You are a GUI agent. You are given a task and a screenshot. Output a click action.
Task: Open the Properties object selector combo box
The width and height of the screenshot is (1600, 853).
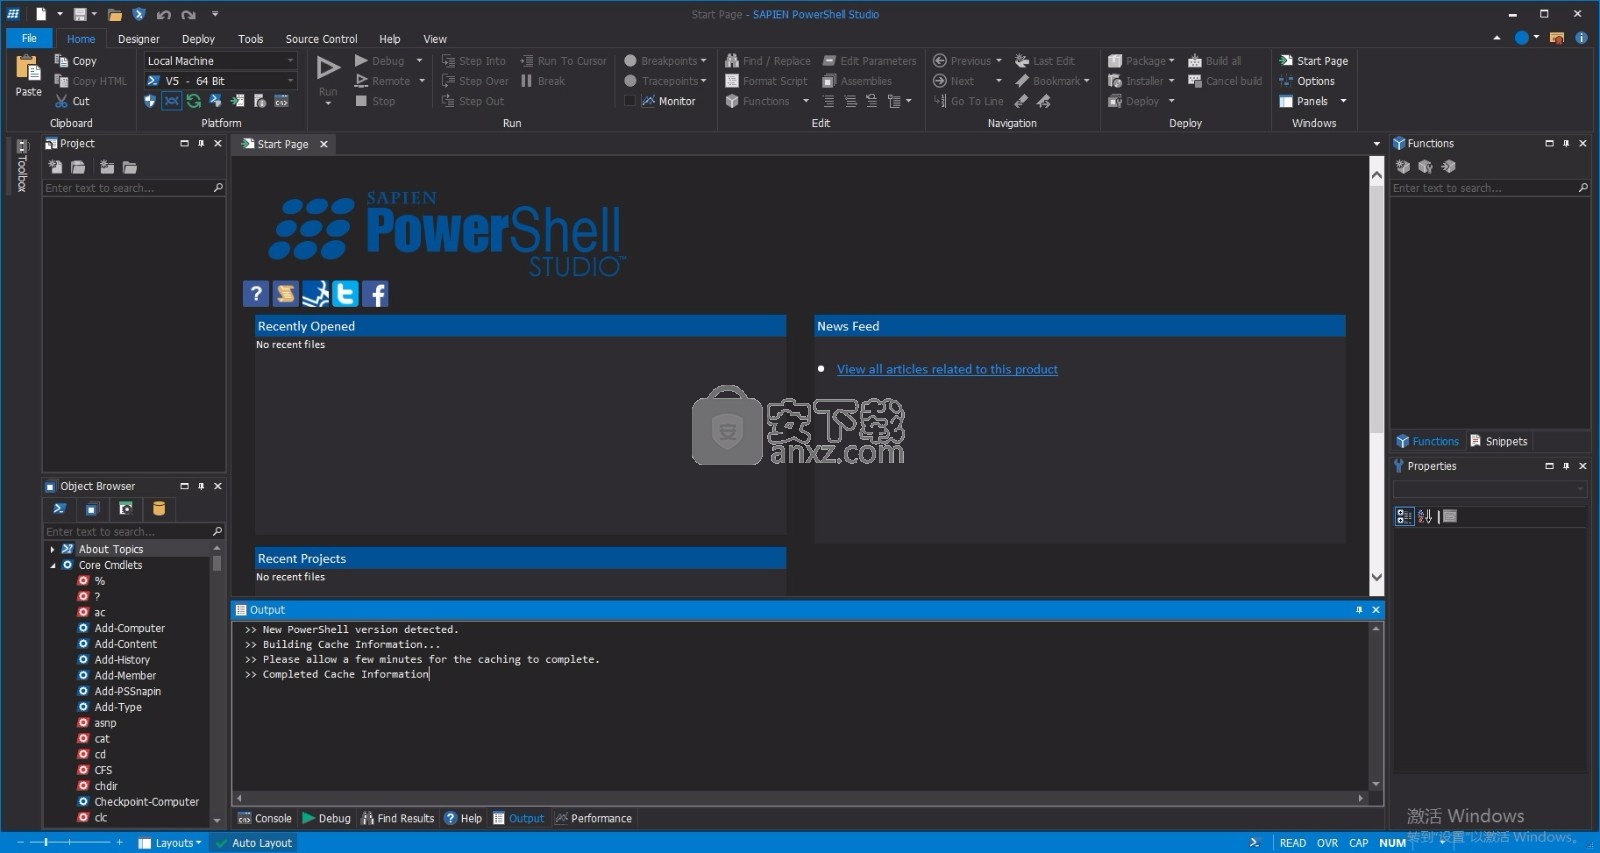tap(1490, 489)
